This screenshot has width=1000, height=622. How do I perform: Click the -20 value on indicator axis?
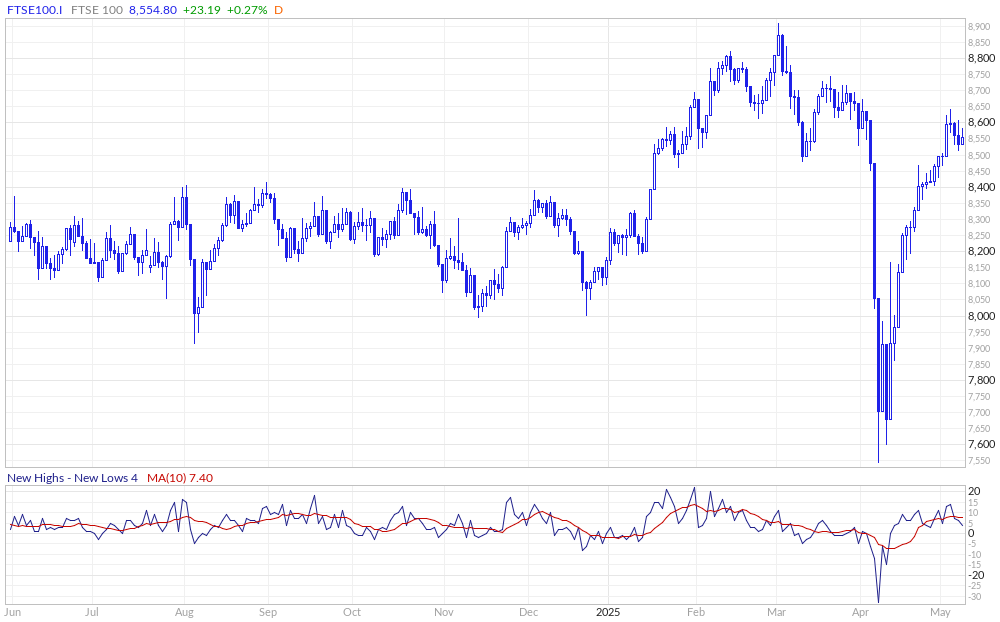976,575
